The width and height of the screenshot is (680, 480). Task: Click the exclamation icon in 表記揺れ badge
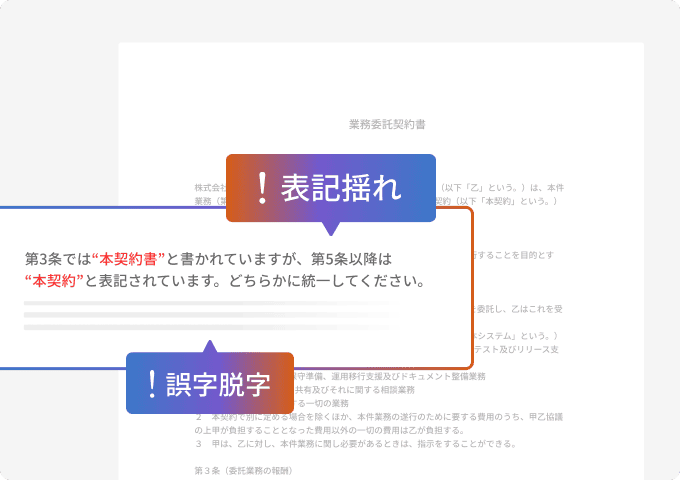pos(262,188)
